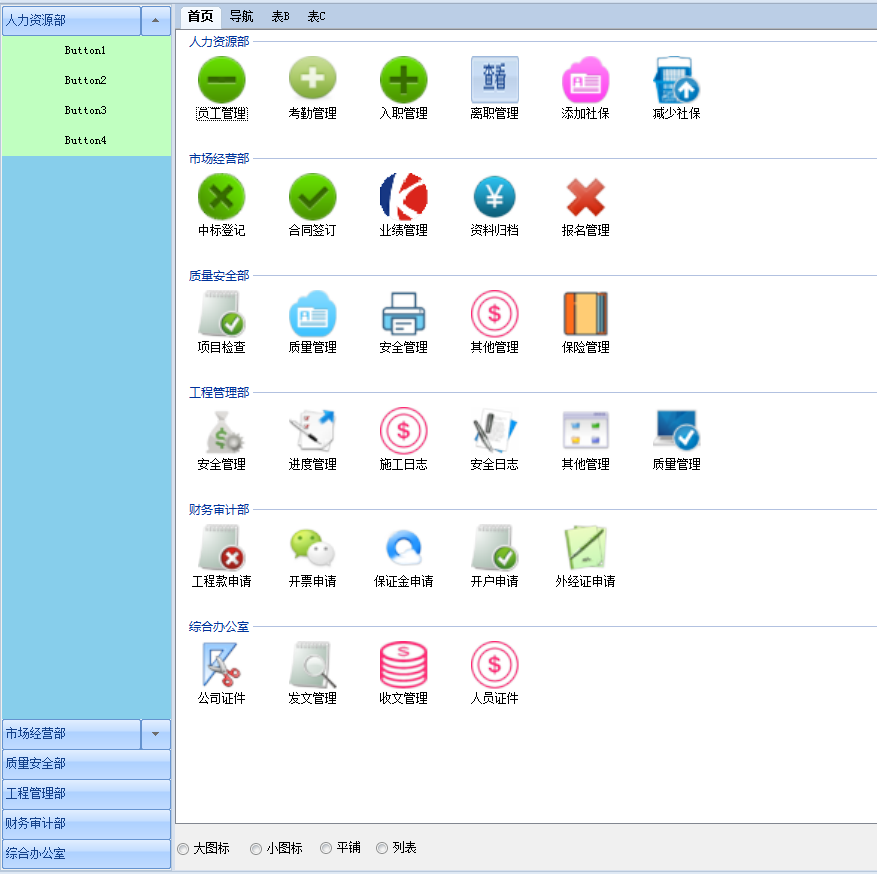Open 项目检查 notepad icon
The height and width of the screenshot is (874, 877).
tap(221, 313)
